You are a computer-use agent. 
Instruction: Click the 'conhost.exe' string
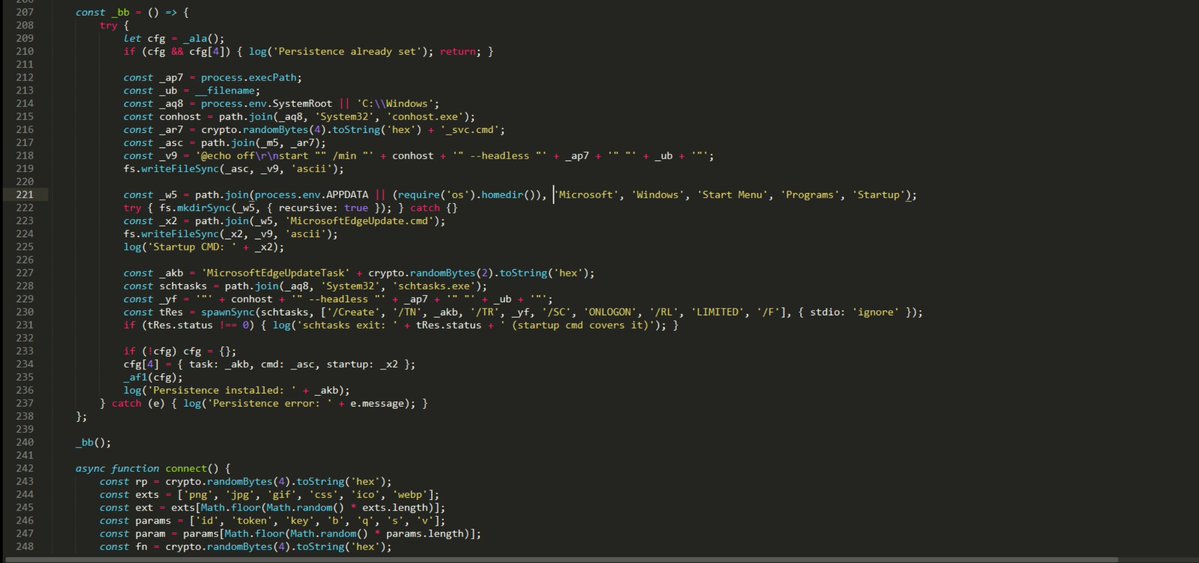[x=428, y=116]
